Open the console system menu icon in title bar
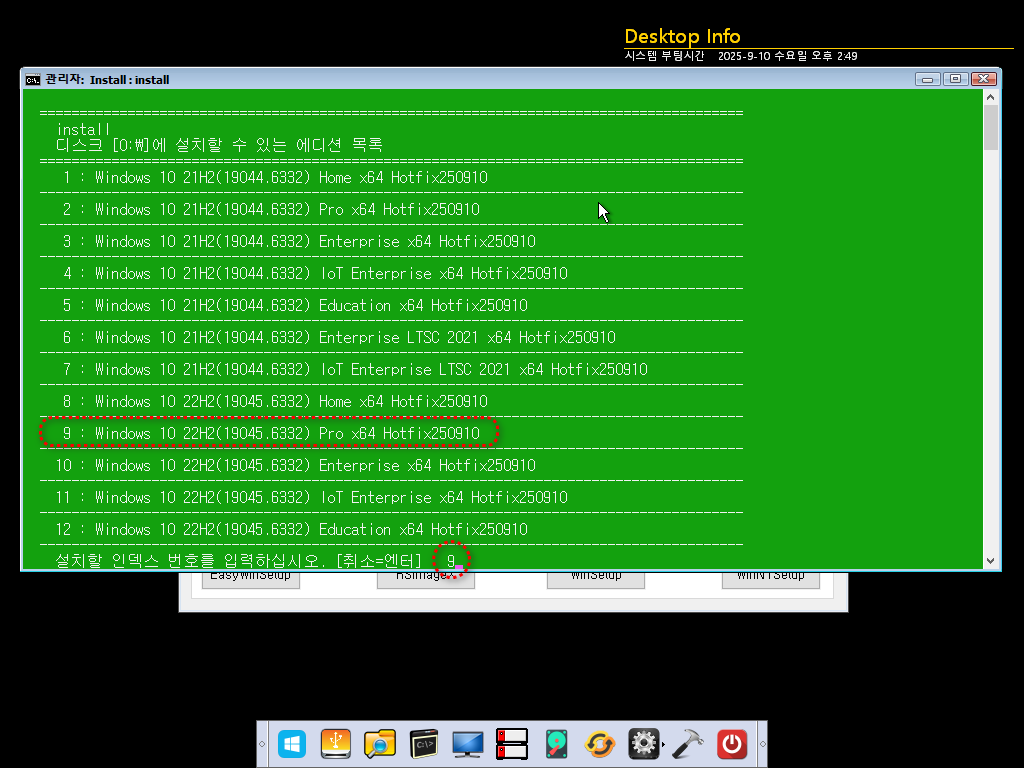This screenshot has height=768, width=1024. pos(33,80)
